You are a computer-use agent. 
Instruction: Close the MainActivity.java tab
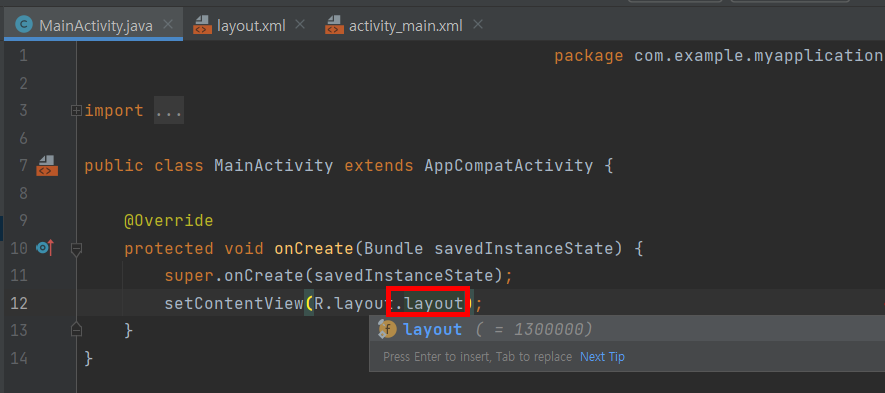tap(168, 25)
